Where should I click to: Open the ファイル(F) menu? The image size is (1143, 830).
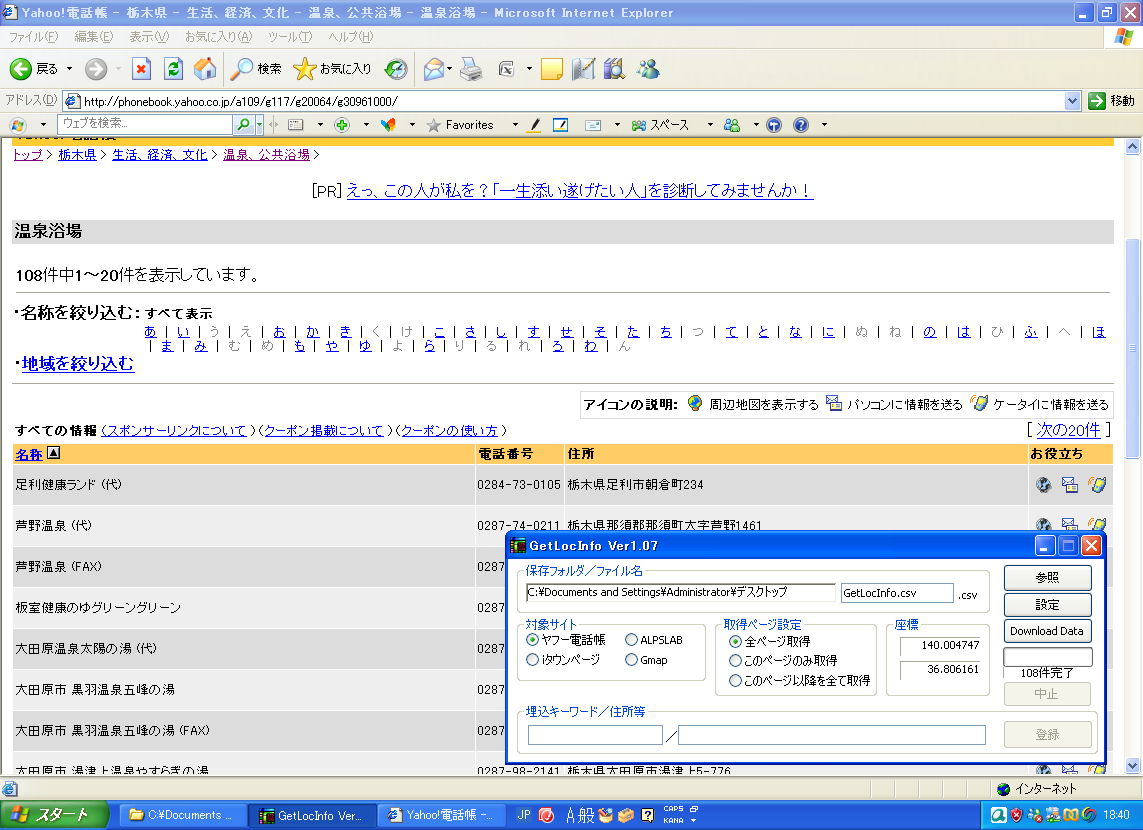coord(33,37)
